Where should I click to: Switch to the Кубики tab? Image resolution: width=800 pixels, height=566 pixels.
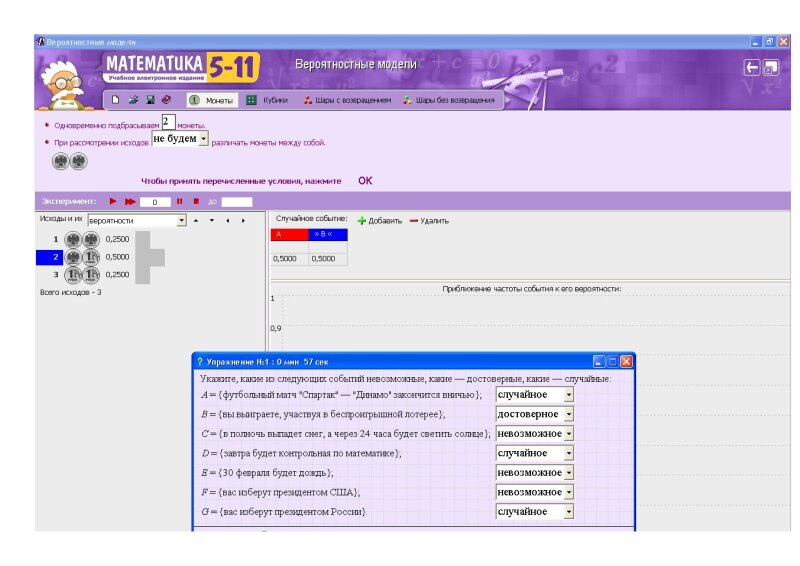click(x=267, y=100)
